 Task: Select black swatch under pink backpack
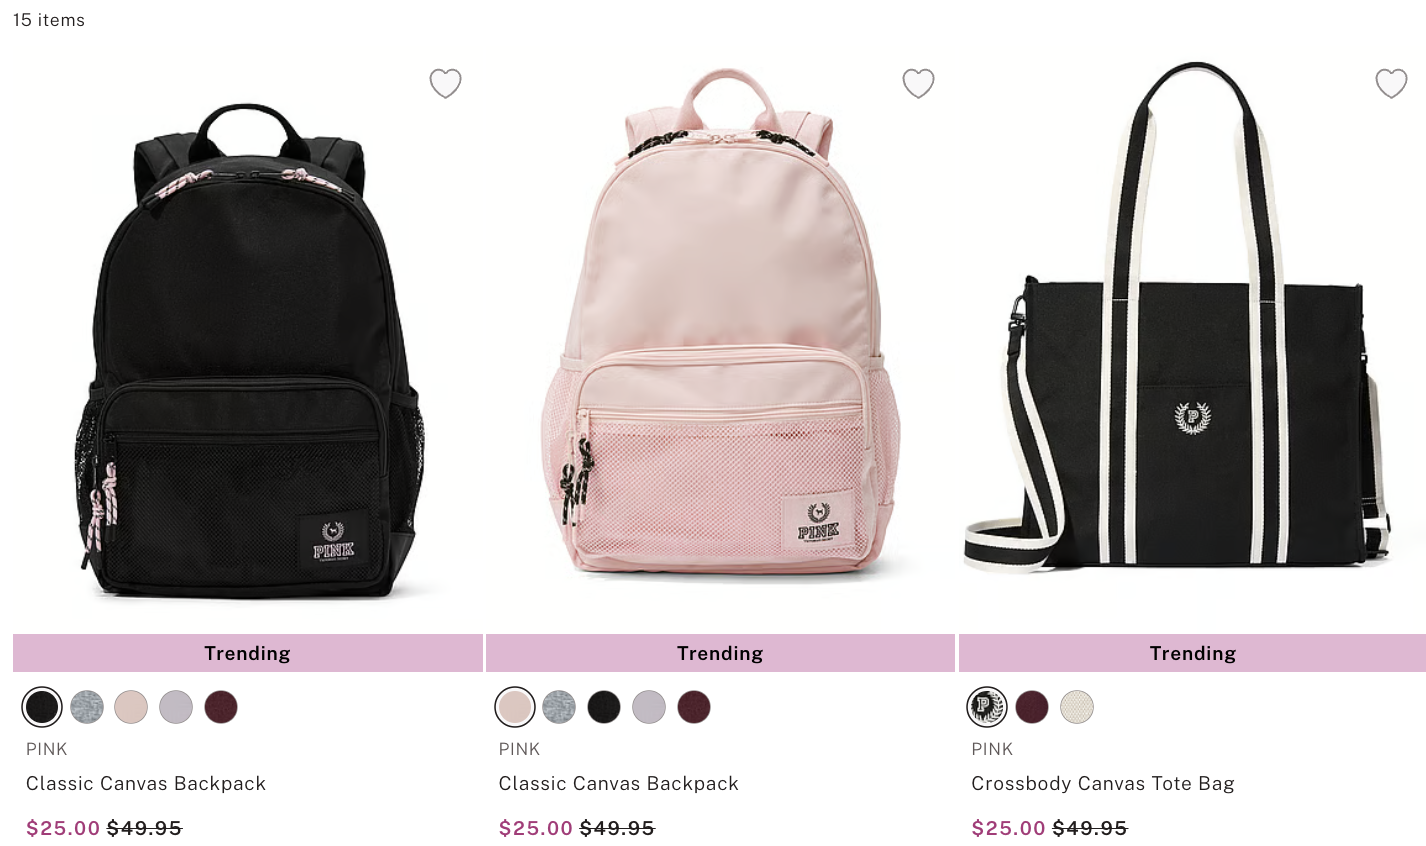point(604,707)
